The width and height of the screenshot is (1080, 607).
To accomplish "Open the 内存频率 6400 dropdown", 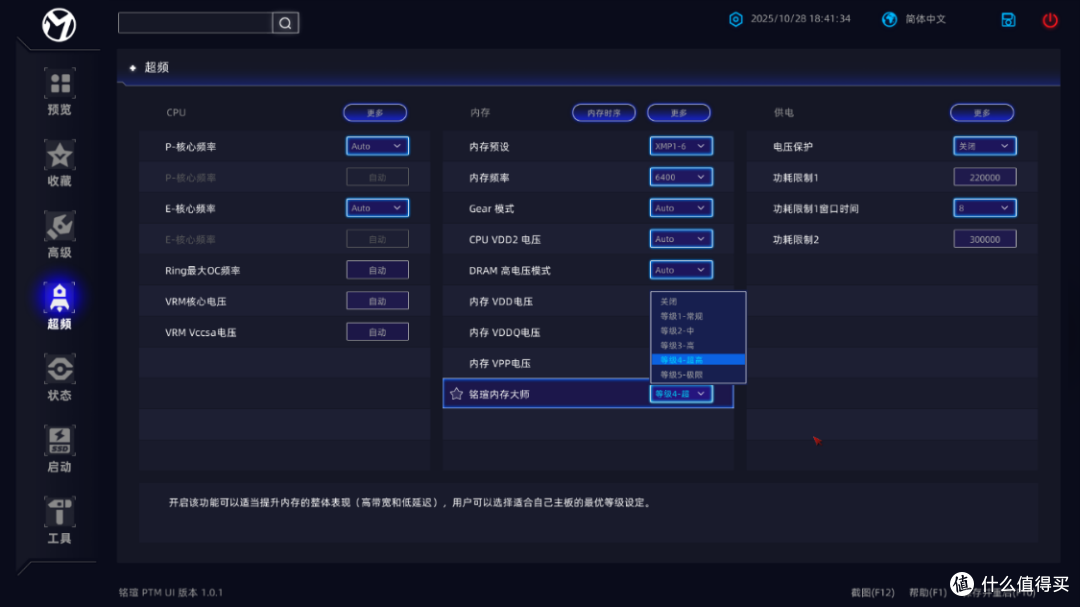I will [x=681, y=177].
